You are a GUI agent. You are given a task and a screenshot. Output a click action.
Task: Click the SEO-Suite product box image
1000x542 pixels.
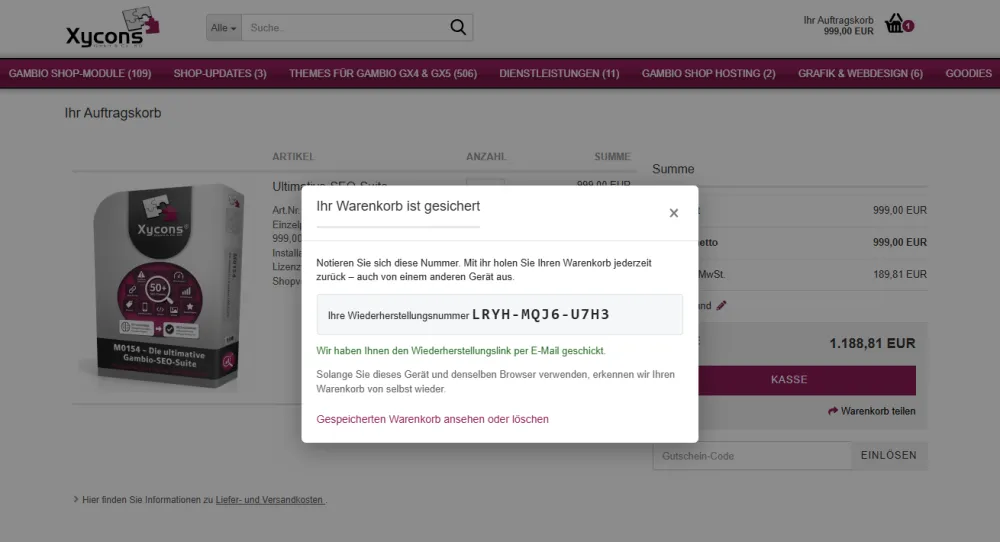tap(169, 287)
